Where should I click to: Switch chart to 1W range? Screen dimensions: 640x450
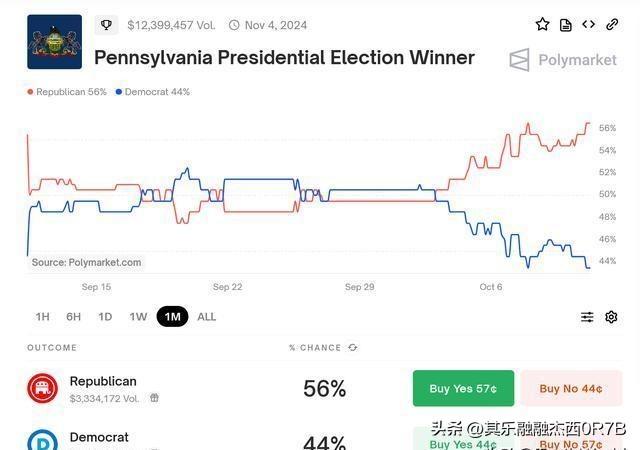pyautogui.click(x=138, y=317)
